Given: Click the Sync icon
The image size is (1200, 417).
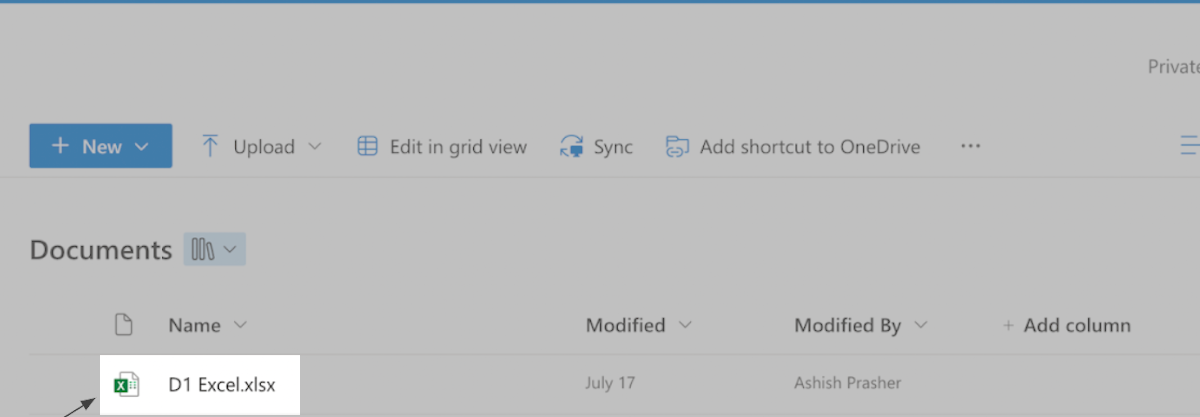Looking at the screenshot, I should 572,147.
